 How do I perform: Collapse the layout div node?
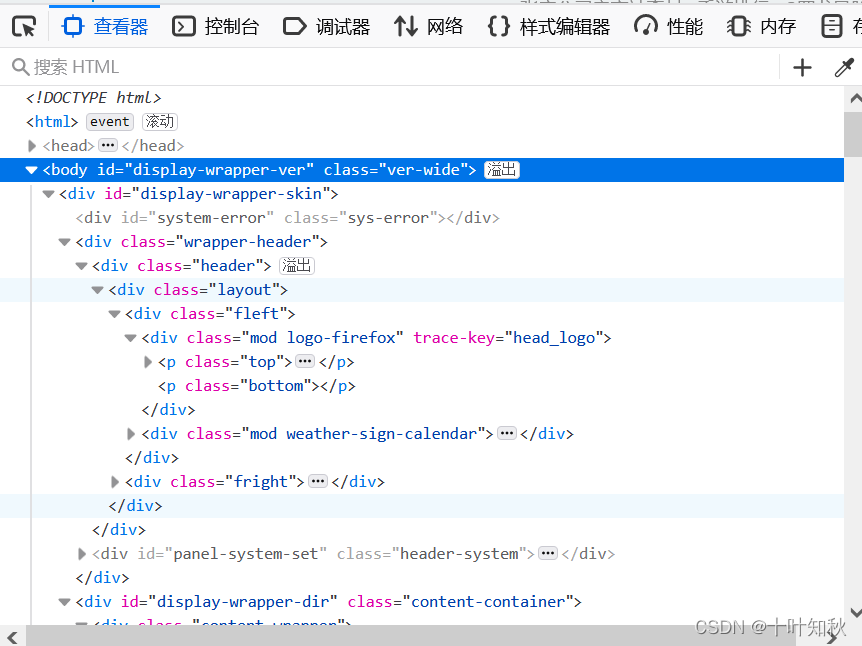[x=98, y=290]
